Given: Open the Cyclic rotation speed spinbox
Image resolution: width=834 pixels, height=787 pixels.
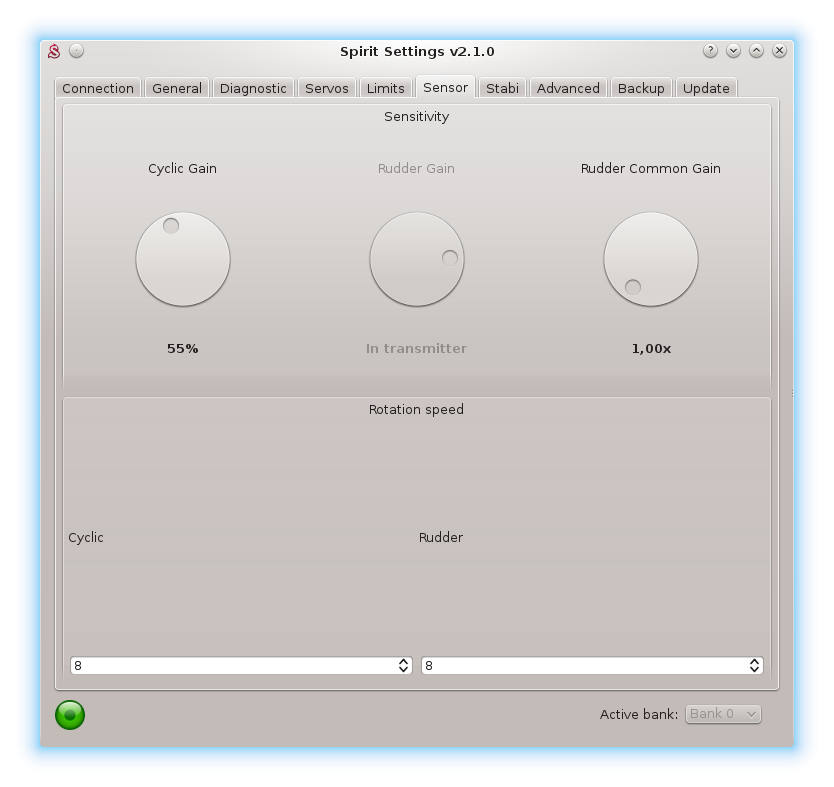Looking at the screenshot, I should point(241,666).
